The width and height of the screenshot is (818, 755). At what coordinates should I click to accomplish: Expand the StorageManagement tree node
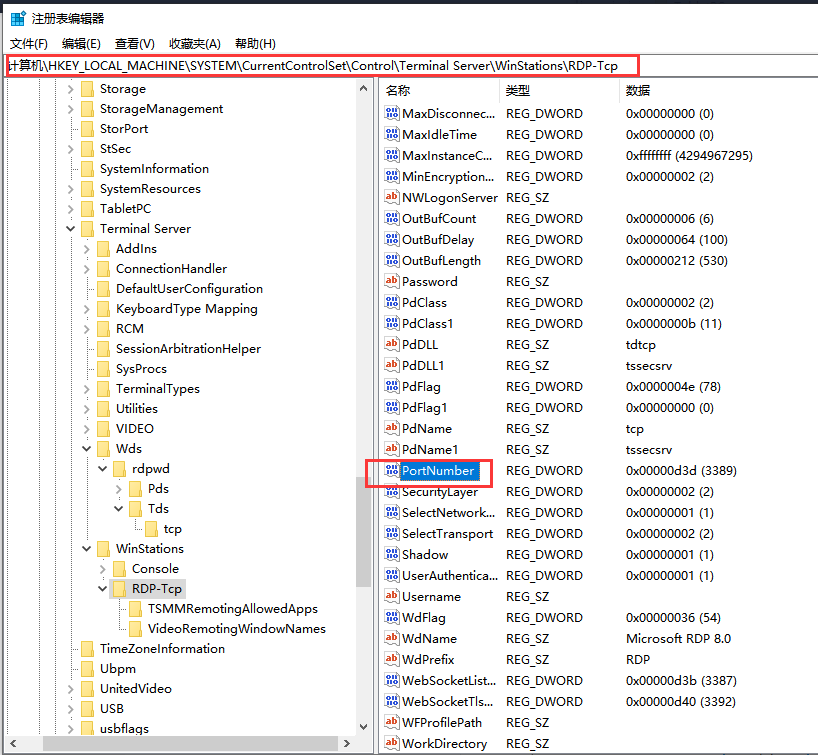70,109
